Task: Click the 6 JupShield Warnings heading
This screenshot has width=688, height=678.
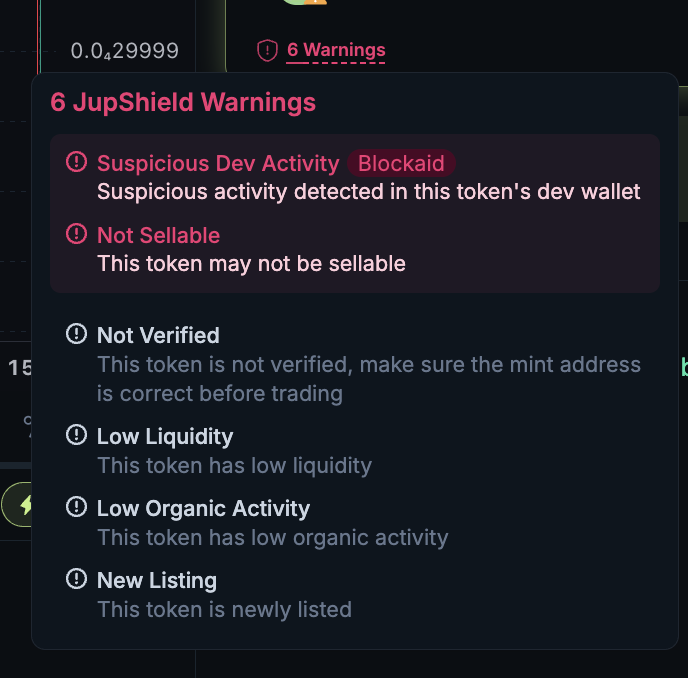Action: [183, 102]
